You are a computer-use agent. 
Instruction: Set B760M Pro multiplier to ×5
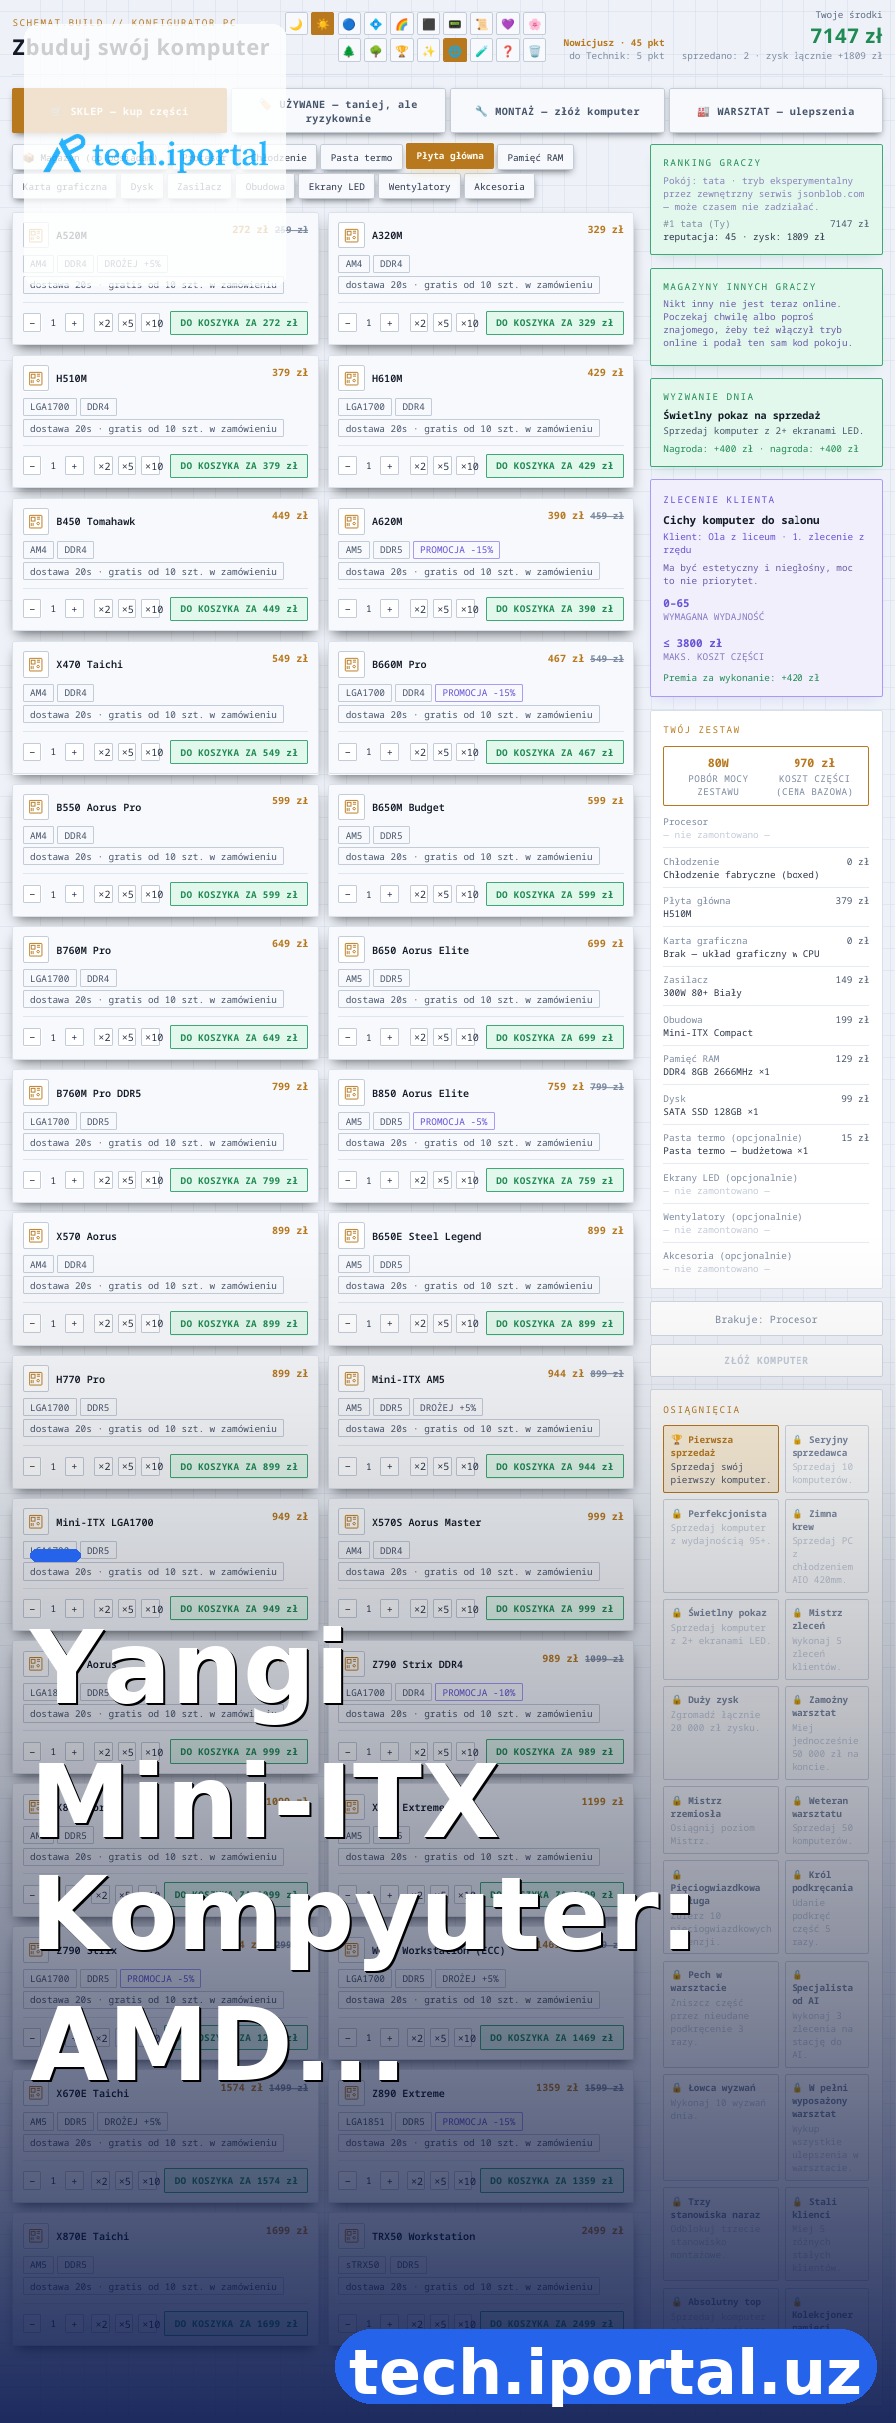coord(128,1038)
